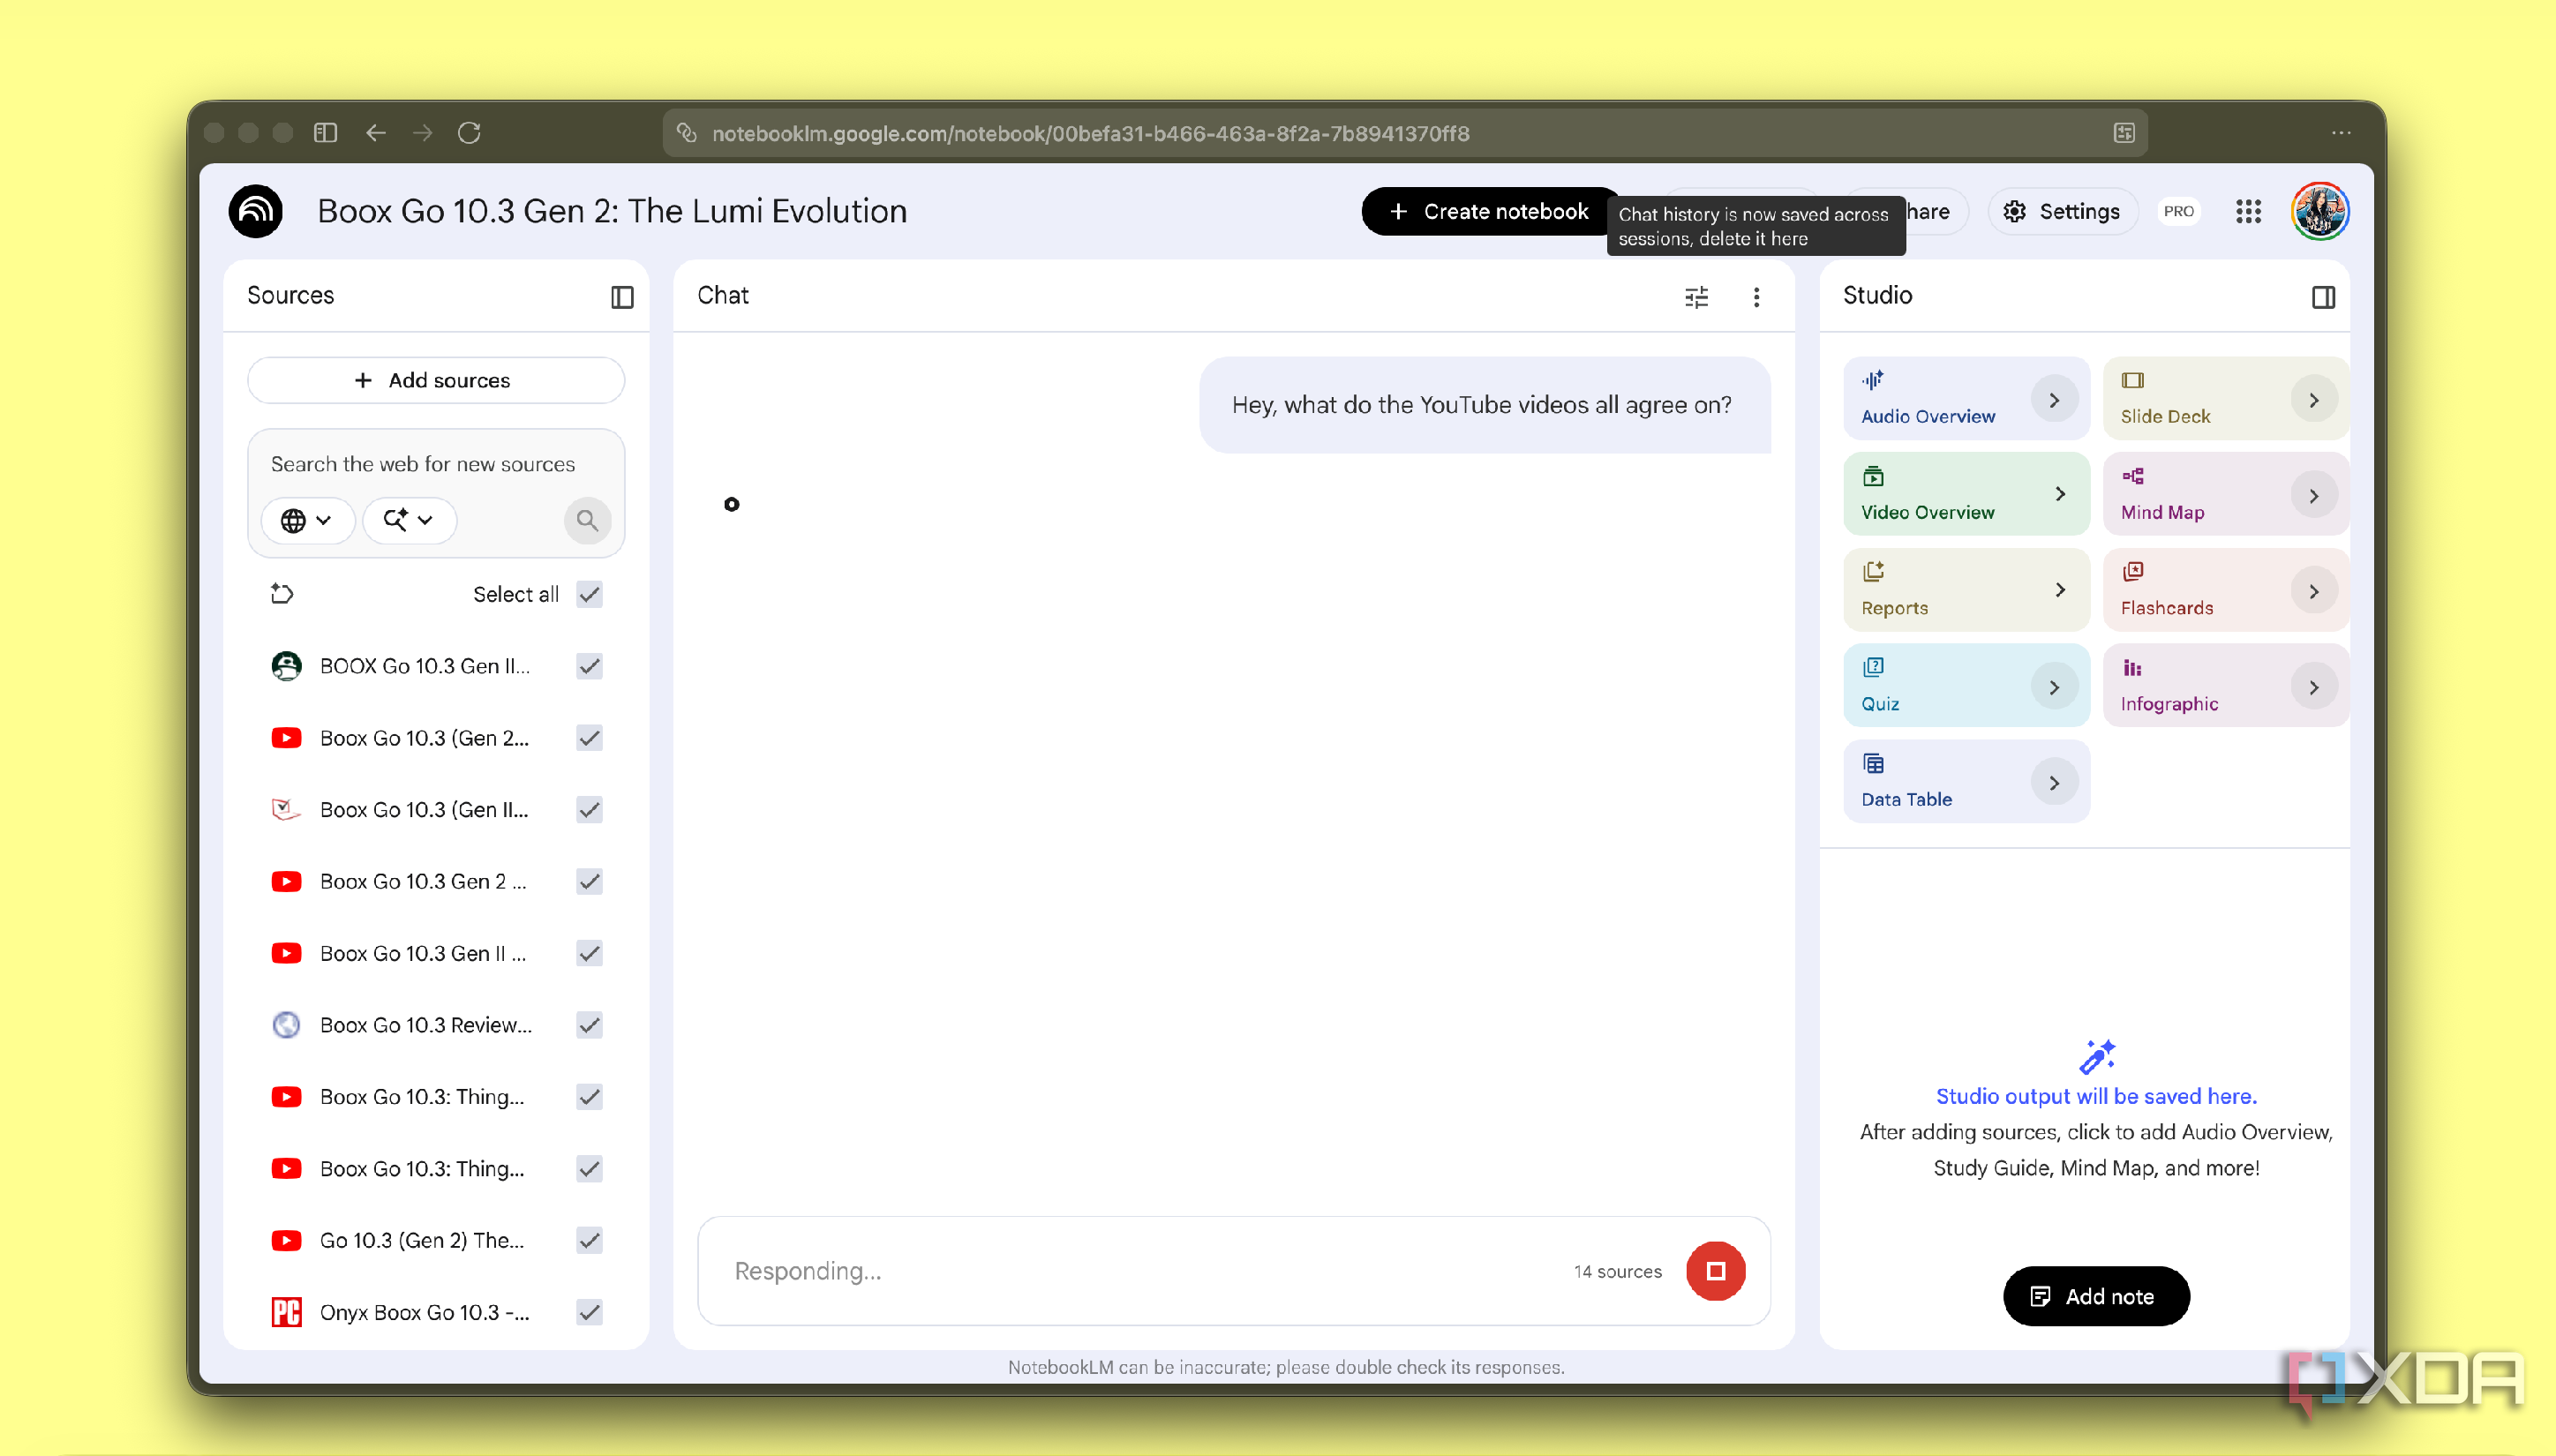
Task: Click the Add sources button
Action: [436, 381]
